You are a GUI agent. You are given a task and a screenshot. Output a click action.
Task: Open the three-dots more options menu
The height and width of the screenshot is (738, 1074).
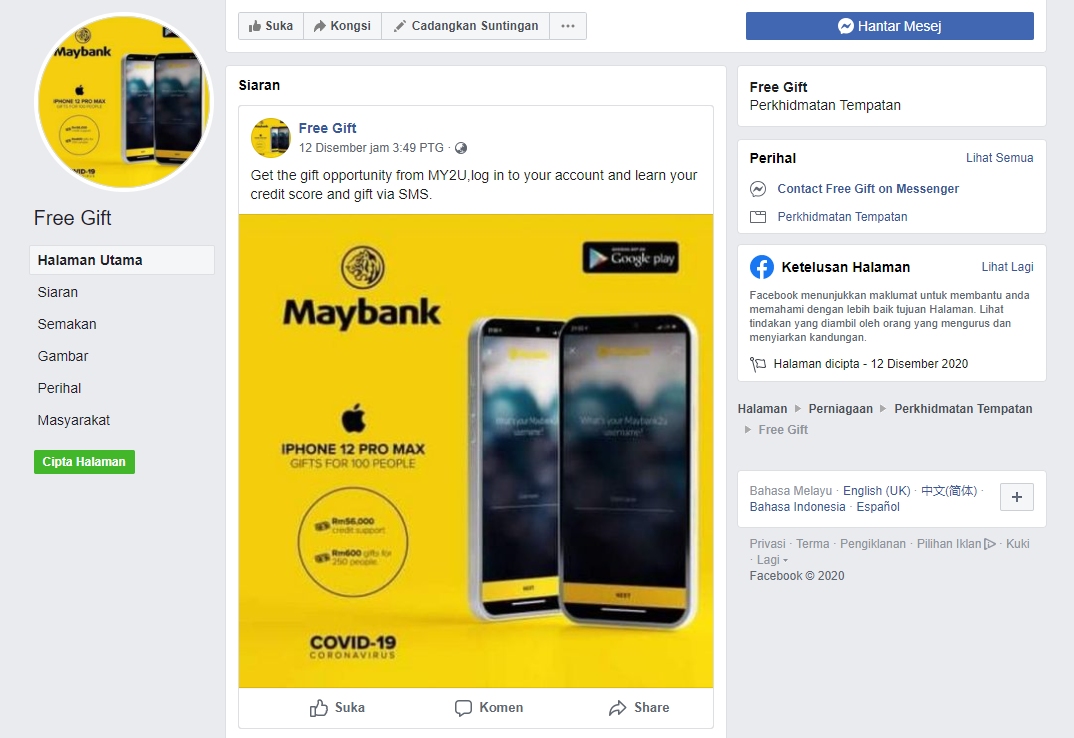(568, 26)
